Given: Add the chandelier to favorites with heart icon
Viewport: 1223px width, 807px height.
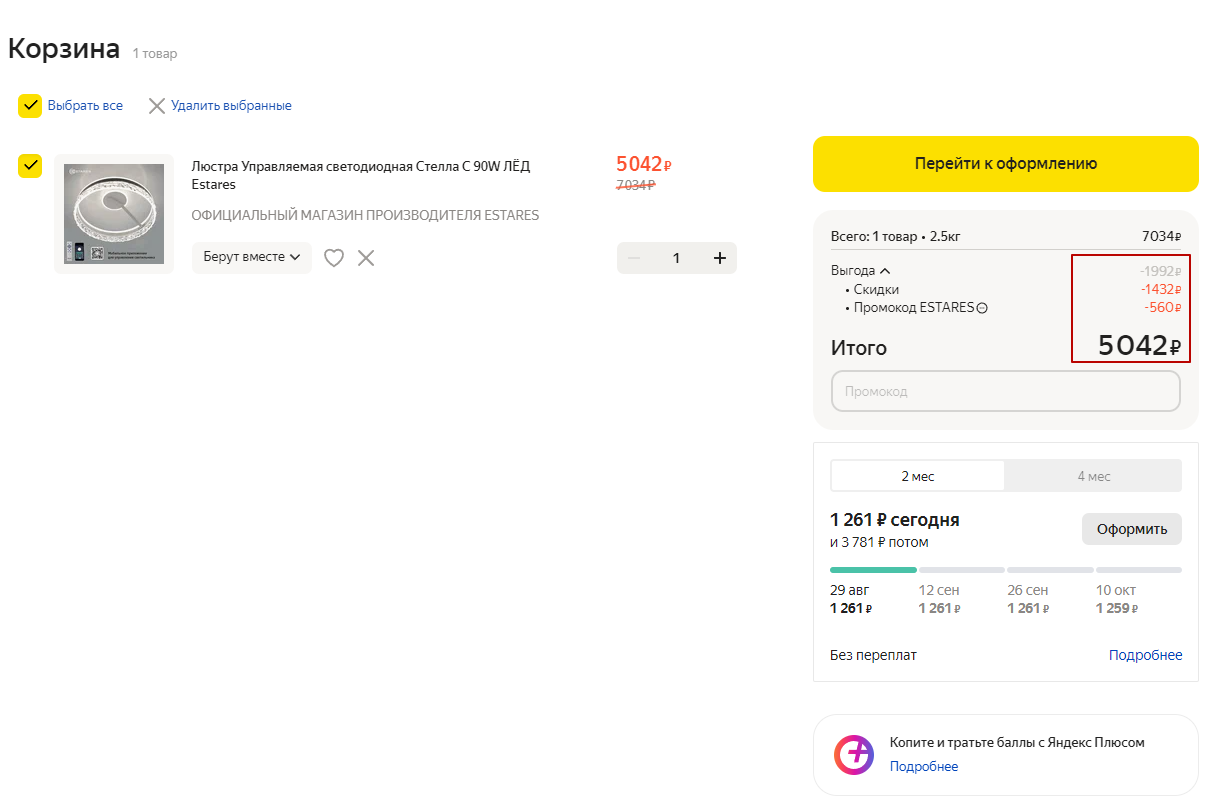Looking at the screenshot, I should [334, 258].
